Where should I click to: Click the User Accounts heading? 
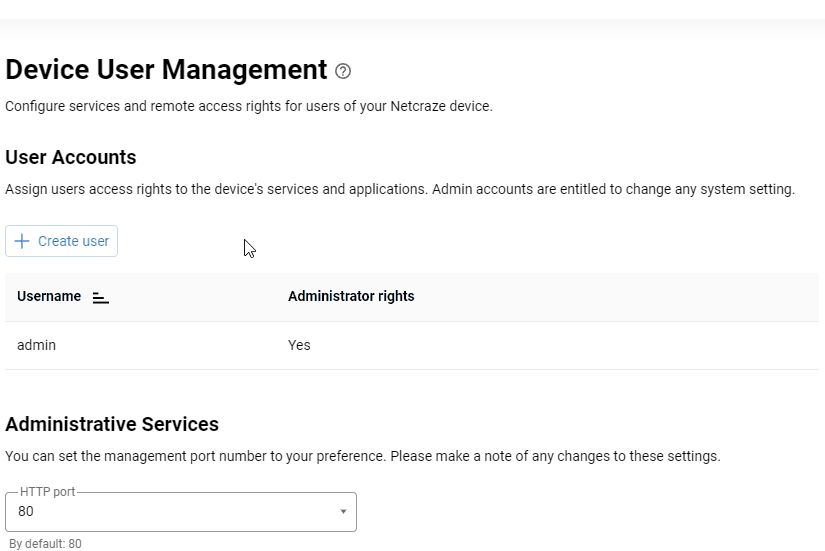click(x=71, y=157)
